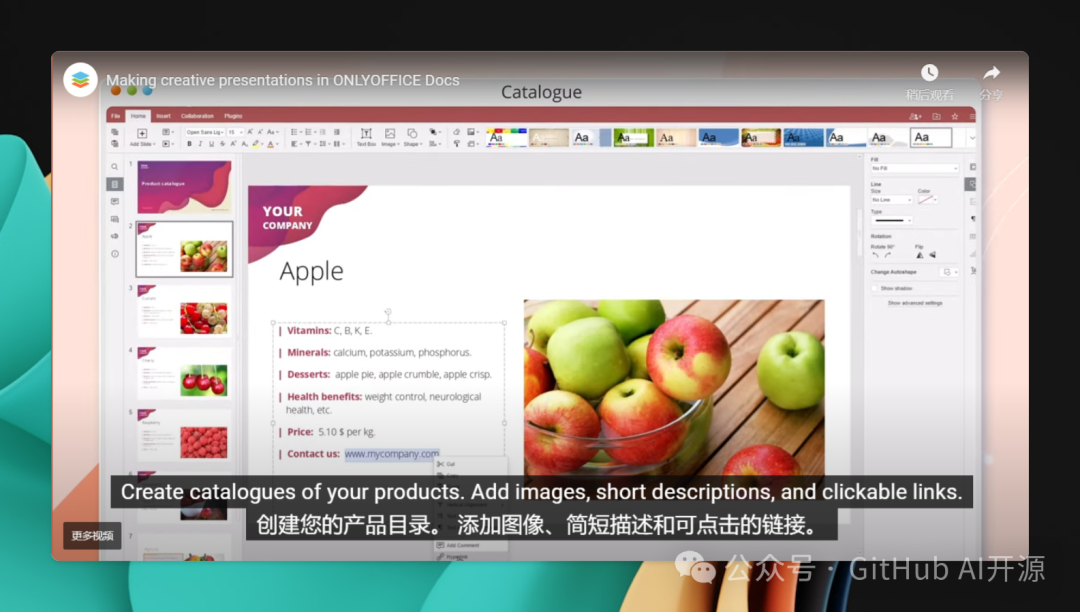Viewport: 1080px width, 612px height.
Task: Toggle Strikethrough formatting
Action: click(222, 144)
